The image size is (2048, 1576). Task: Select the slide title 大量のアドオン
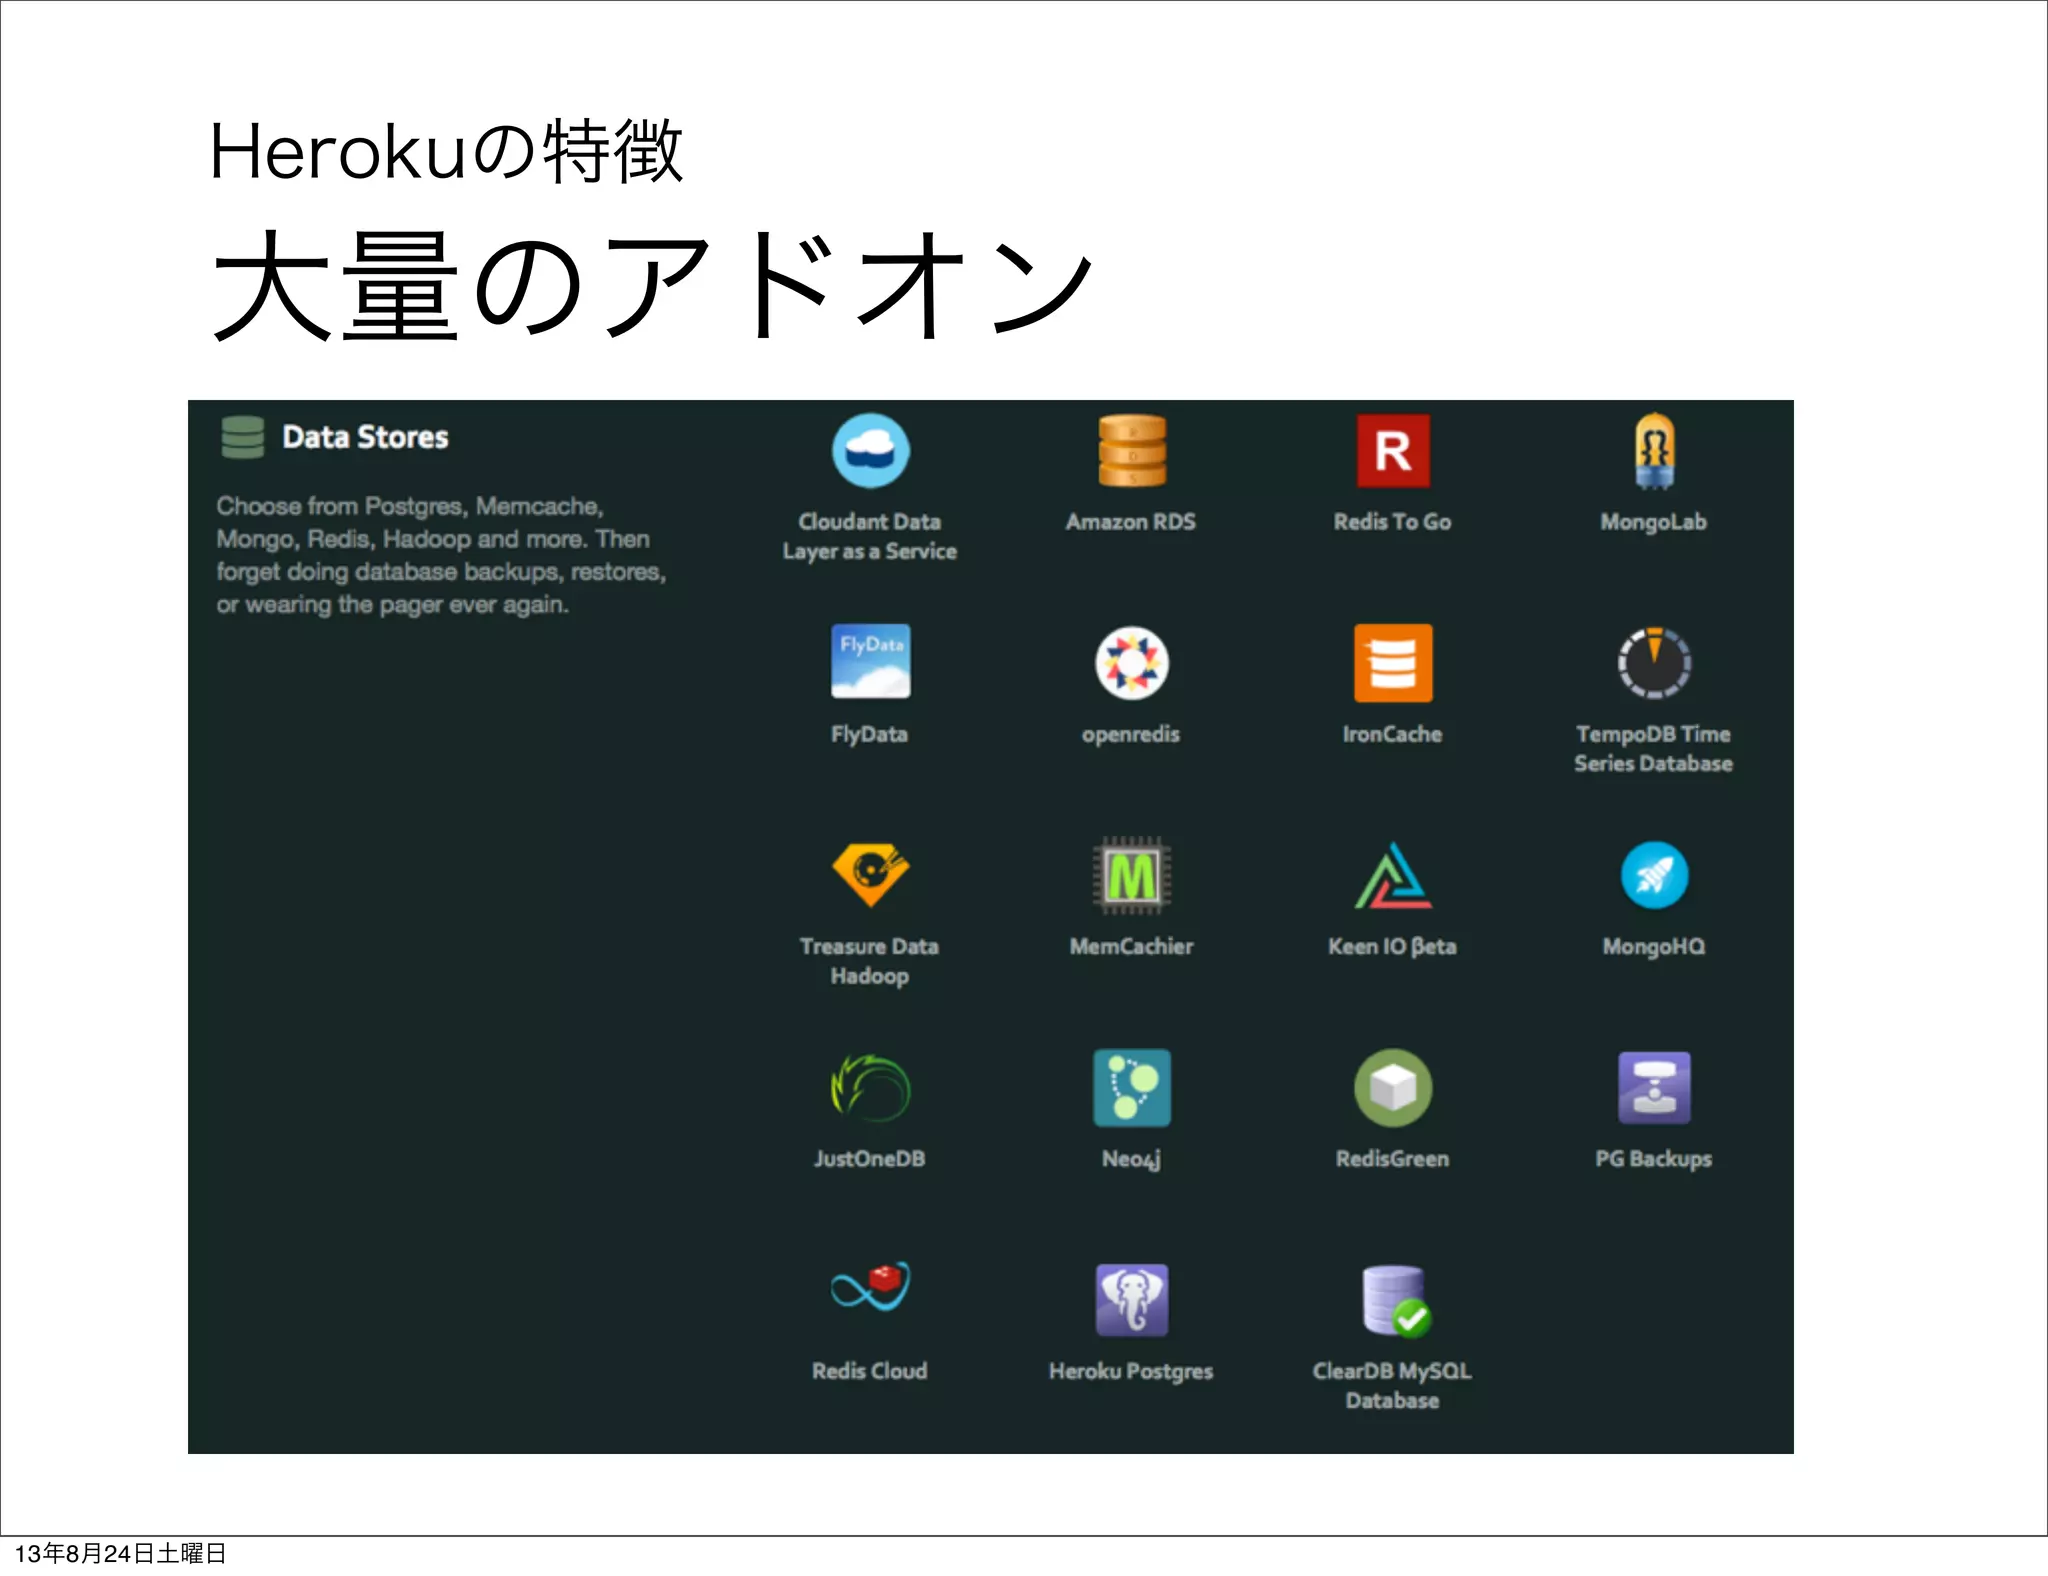(x=652, y=286)
